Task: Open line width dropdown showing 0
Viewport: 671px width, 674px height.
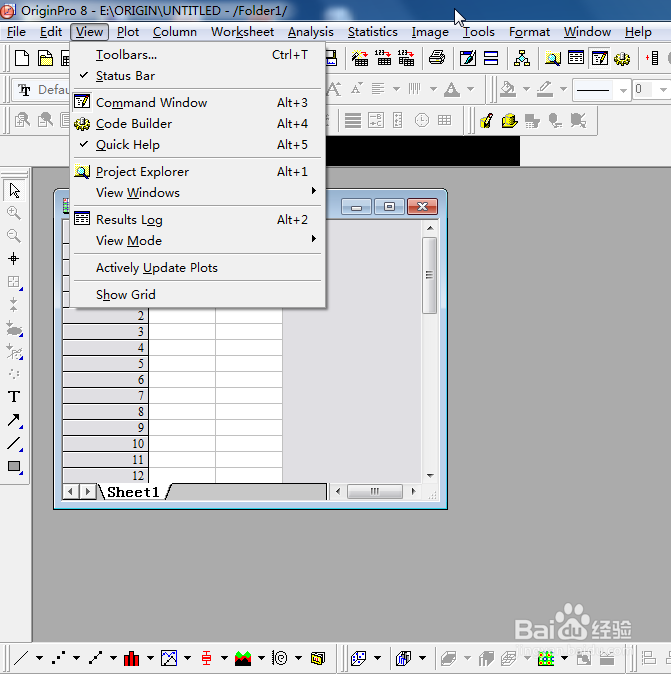Action: [x=663, y=90]
